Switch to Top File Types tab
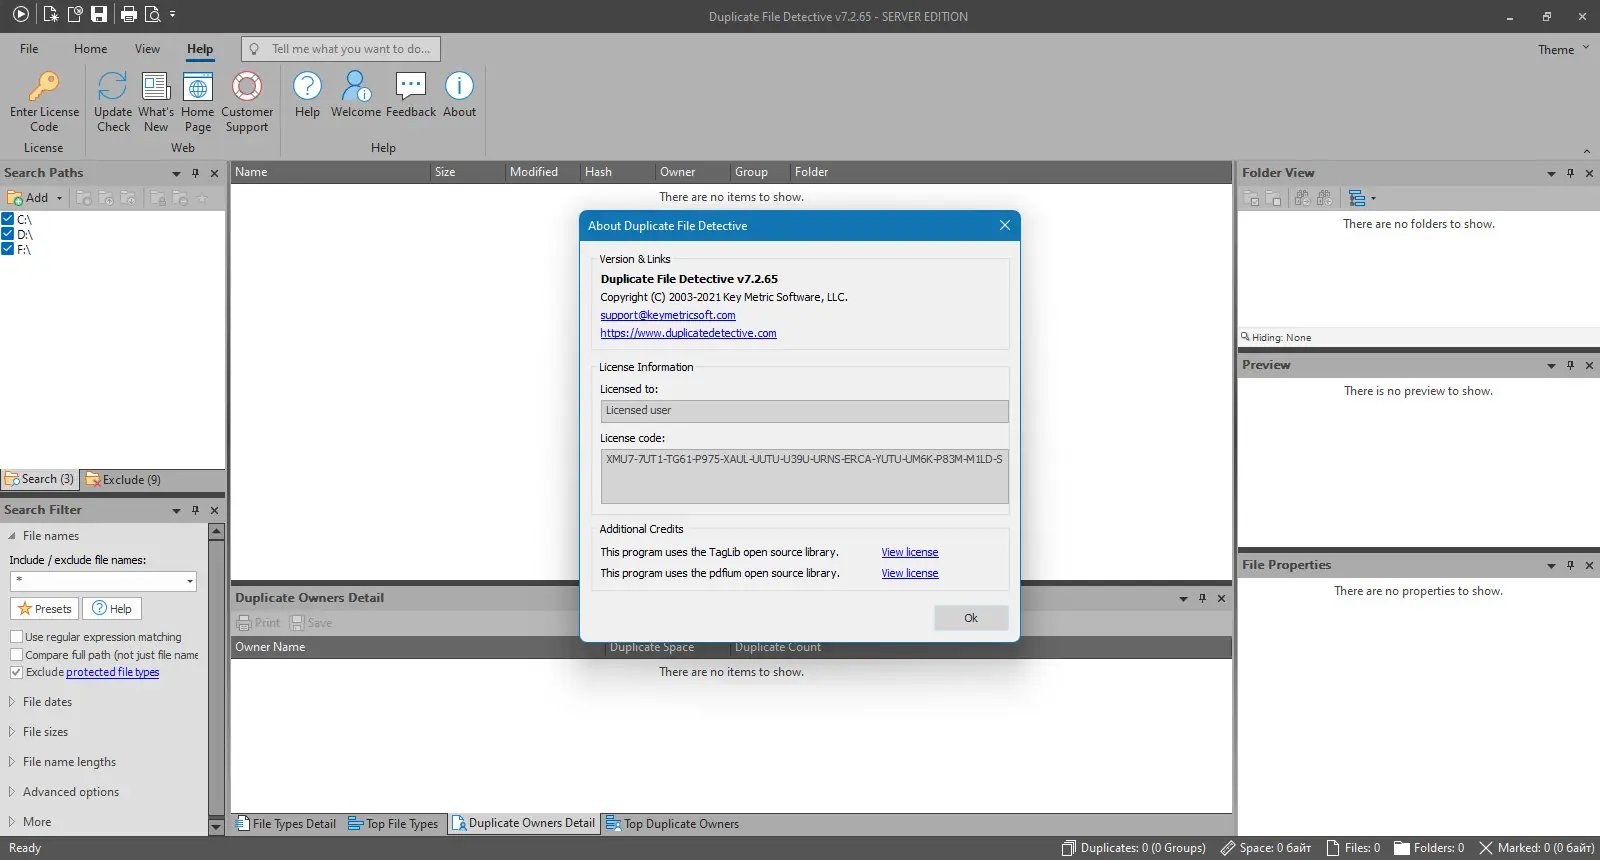This screenshot has width=1600, height=860. pos(393,824)
